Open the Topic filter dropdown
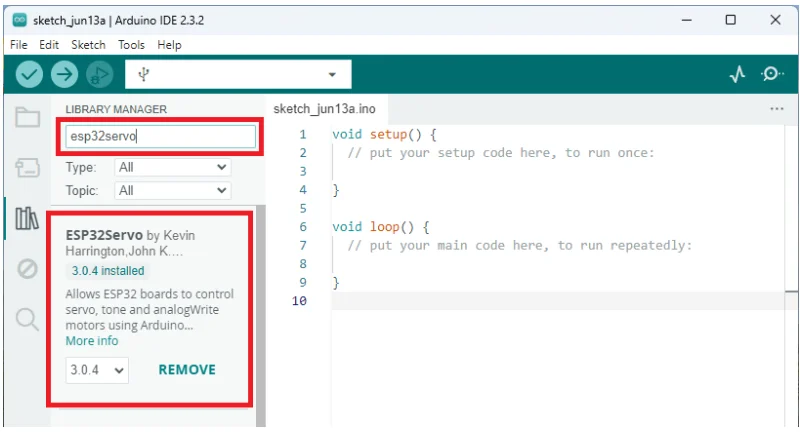800x433 pixels. (172, 190)
